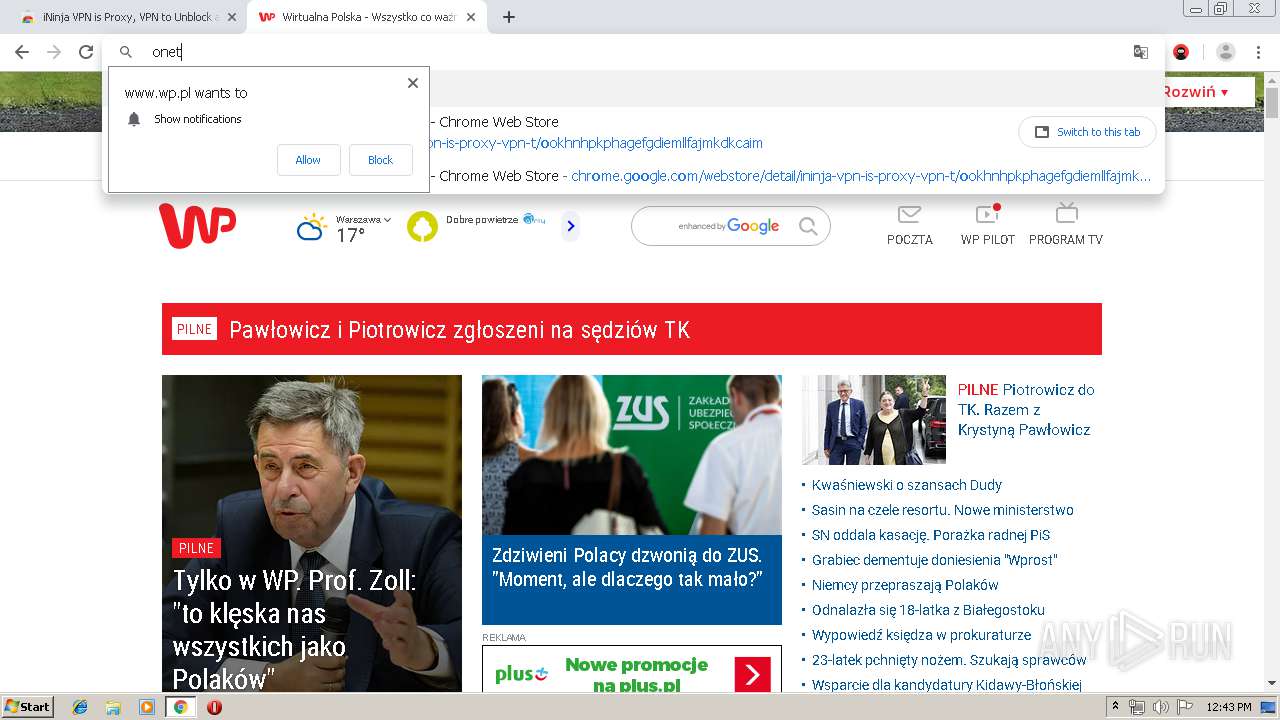Image resolution: width=1280 pixels, height=720 pixels.
Task: Switch to the iNinja VPN tab
Action: (128, 17)
